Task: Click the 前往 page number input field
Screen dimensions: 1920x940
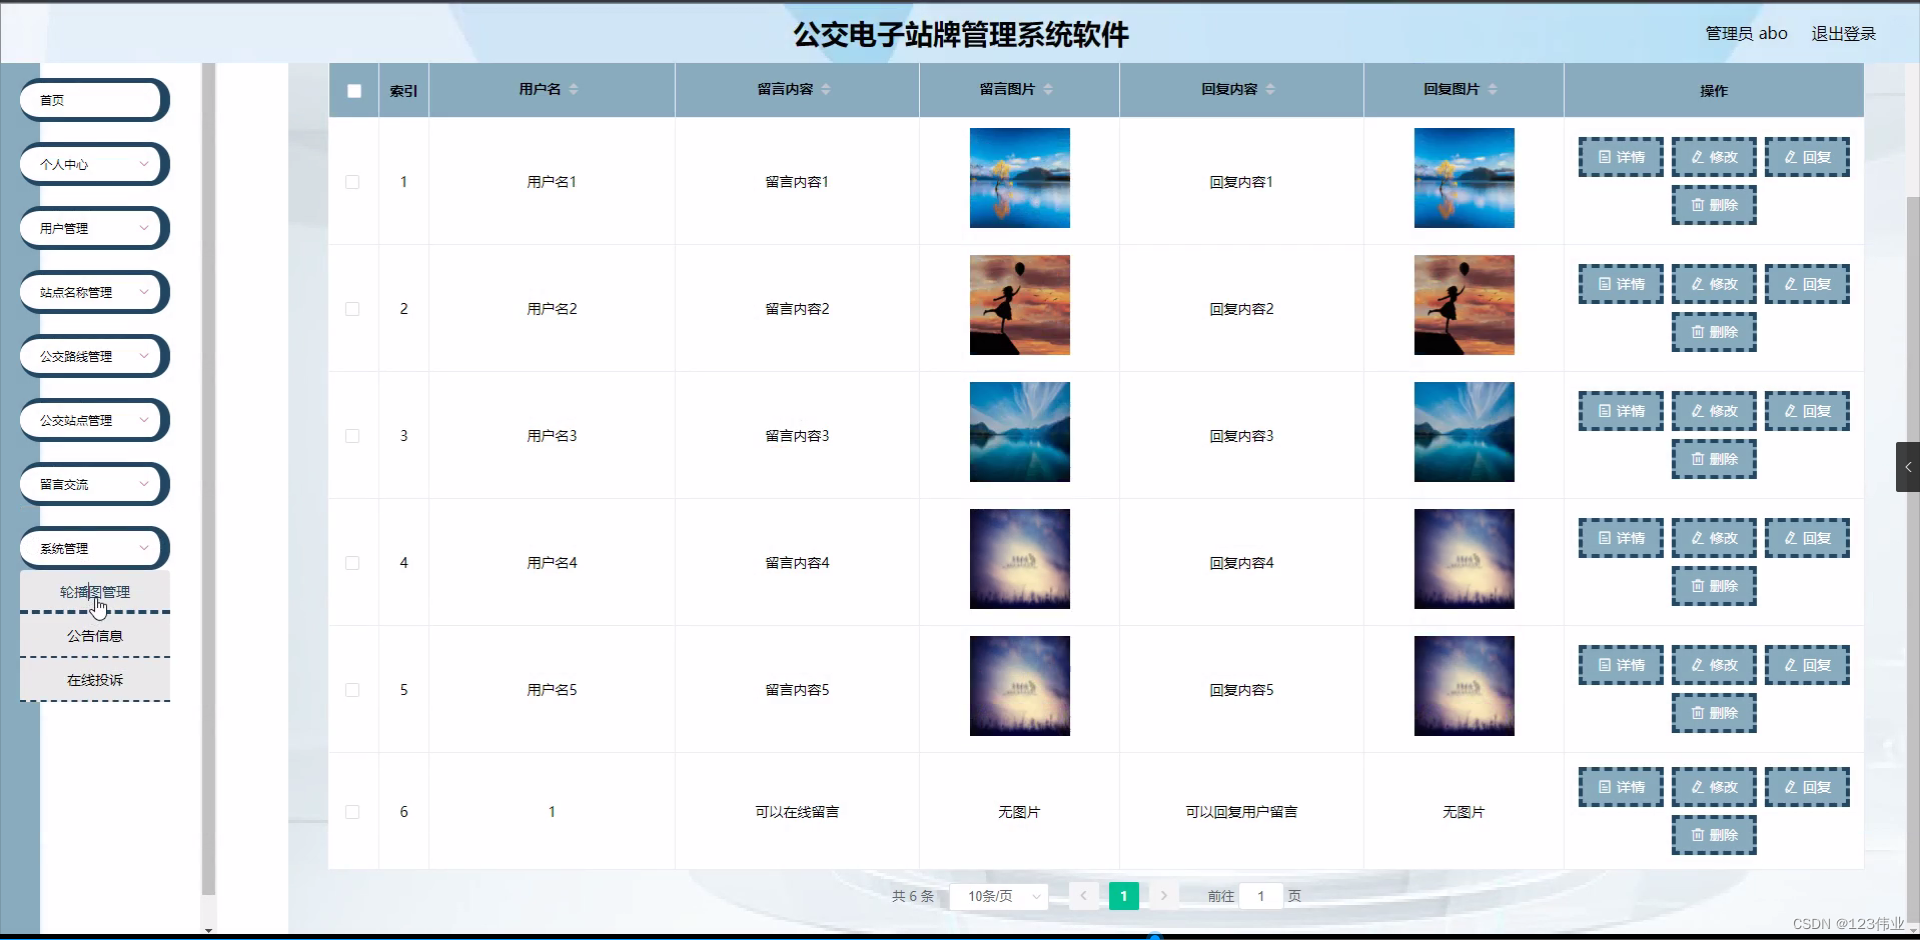Action: point(1262,896)
